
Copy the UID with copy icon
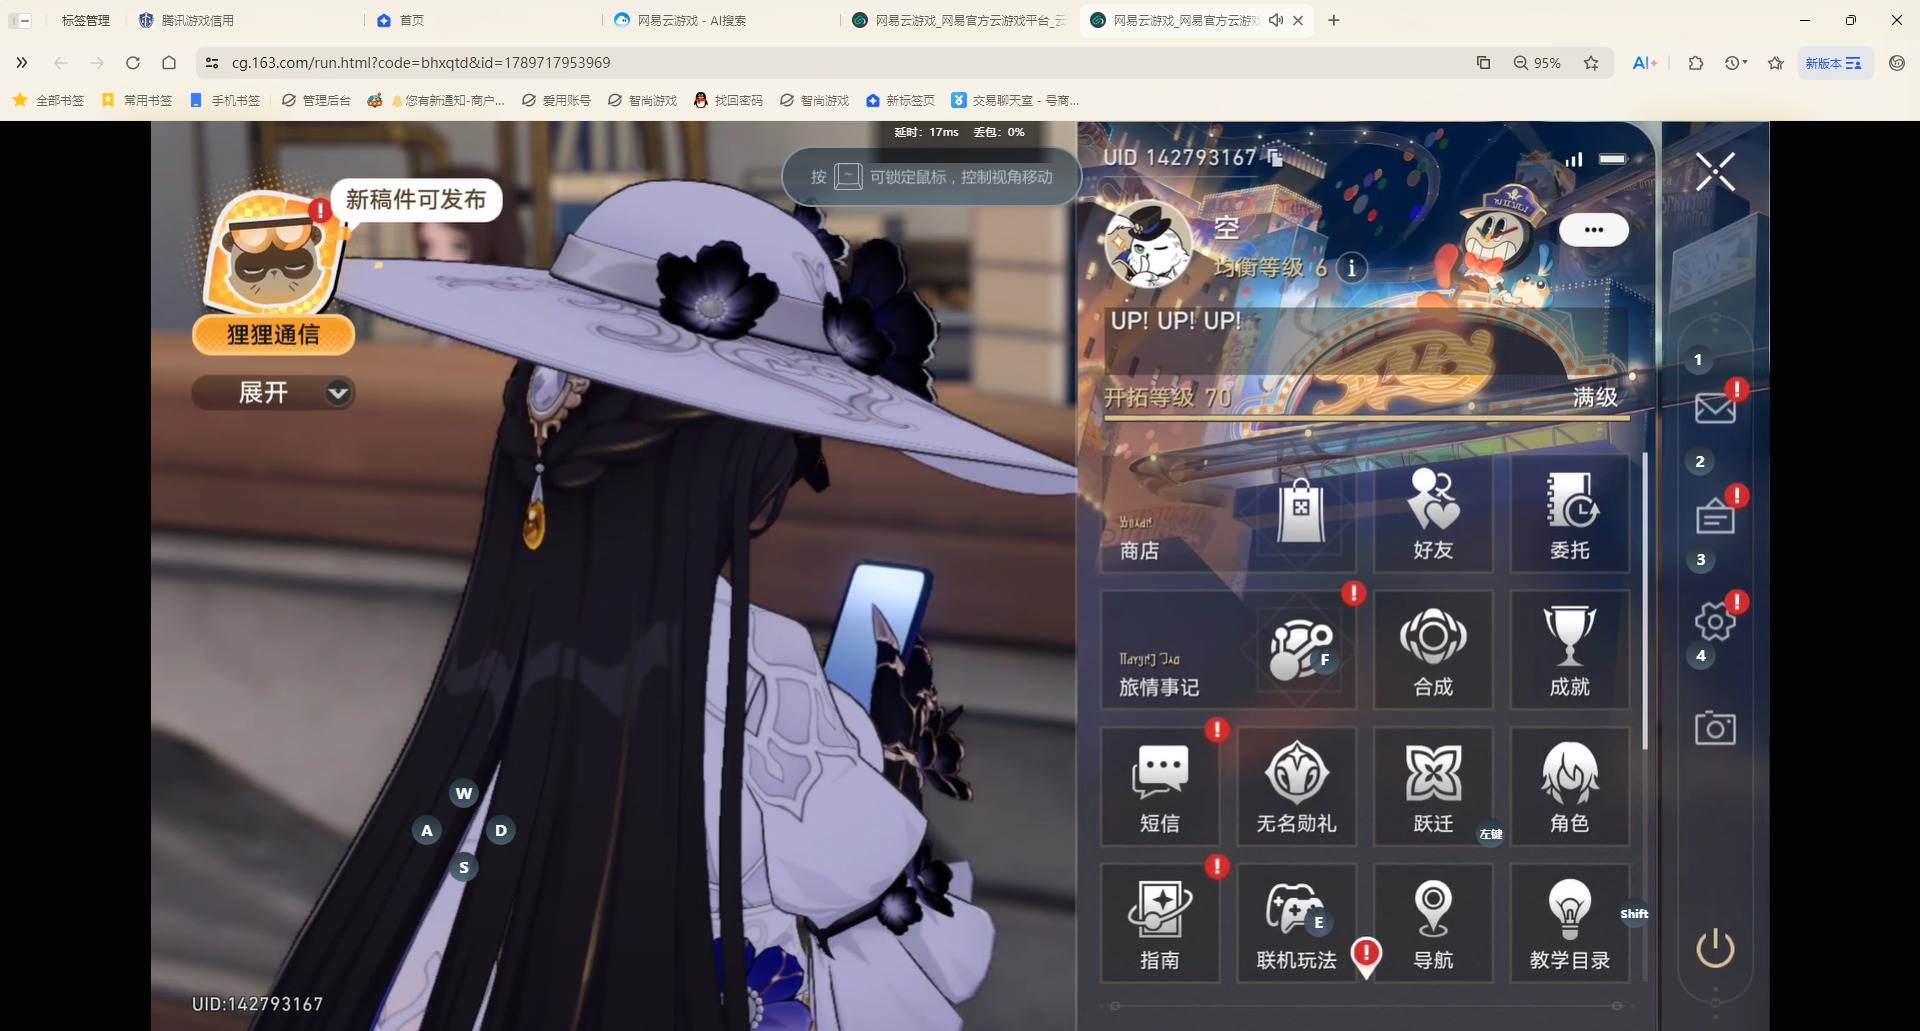pos(1275,157)
